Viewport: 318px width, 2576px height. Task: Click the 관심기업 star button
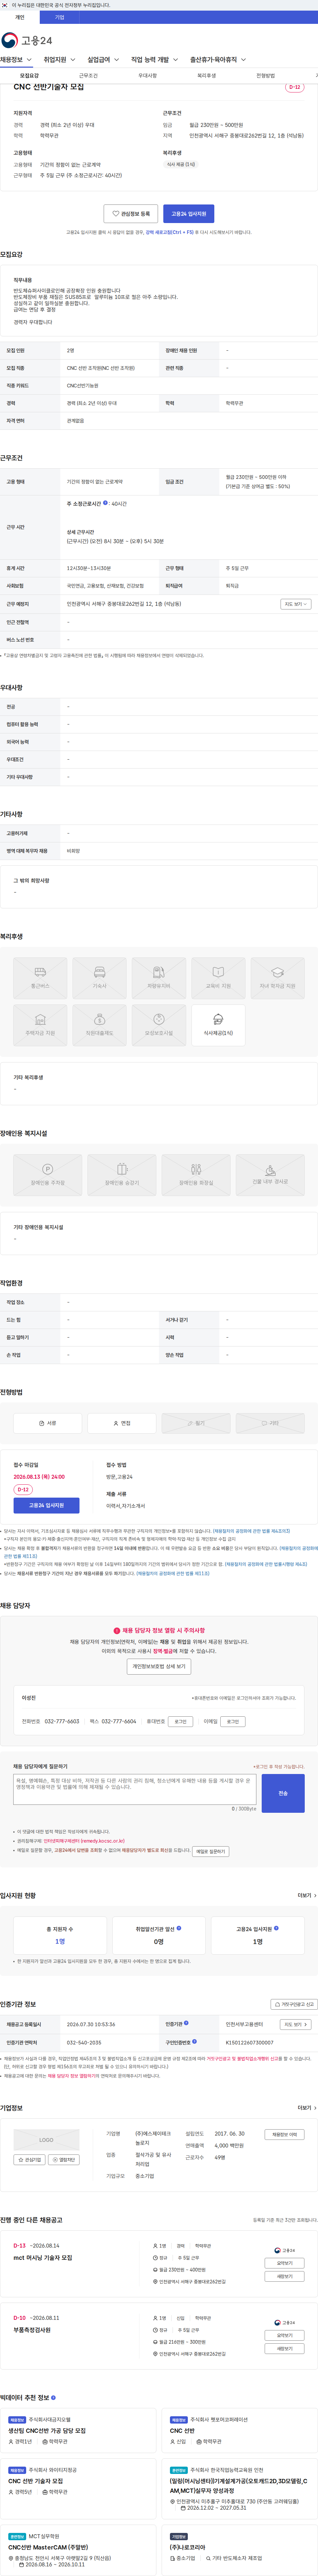pyautogui.click(x=29, y=2160)
